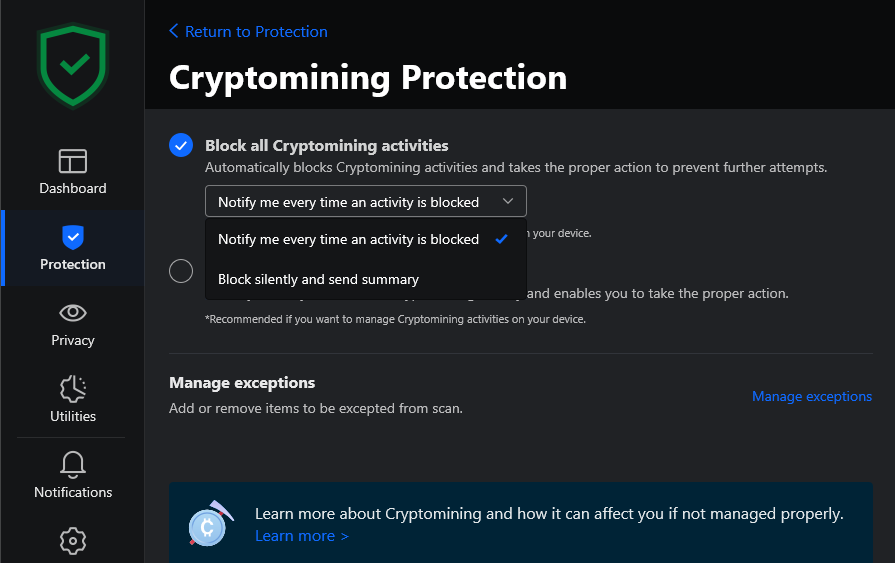Click the Learn more link
The image size is (895, 563).
[x=301, y=536]
